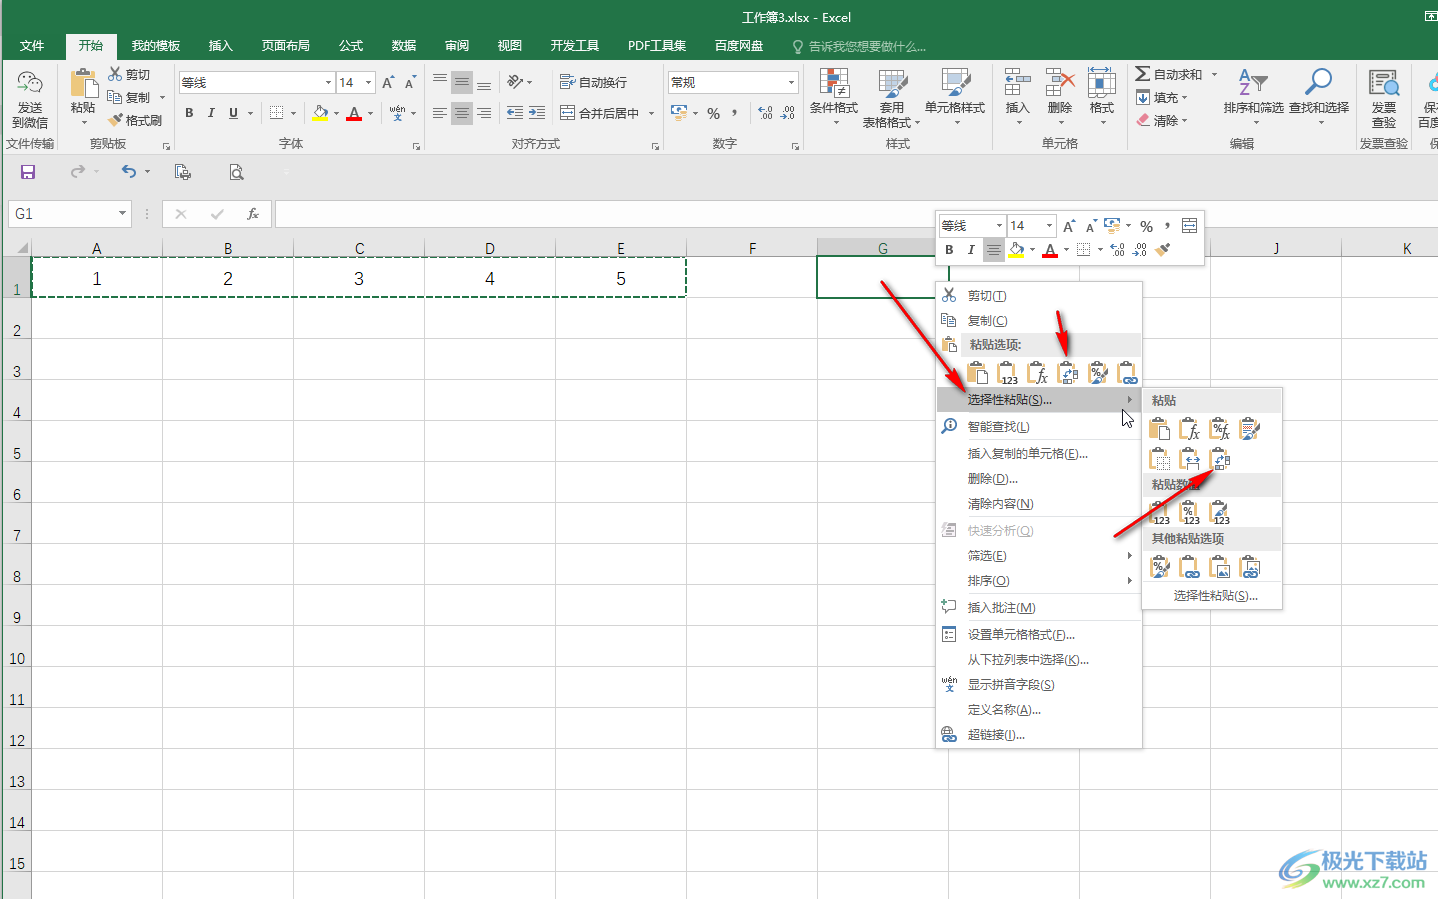Screen dimensions: 1438x899
Task: Open Name Box dropdown next to G1
Action: pos(122,214)
